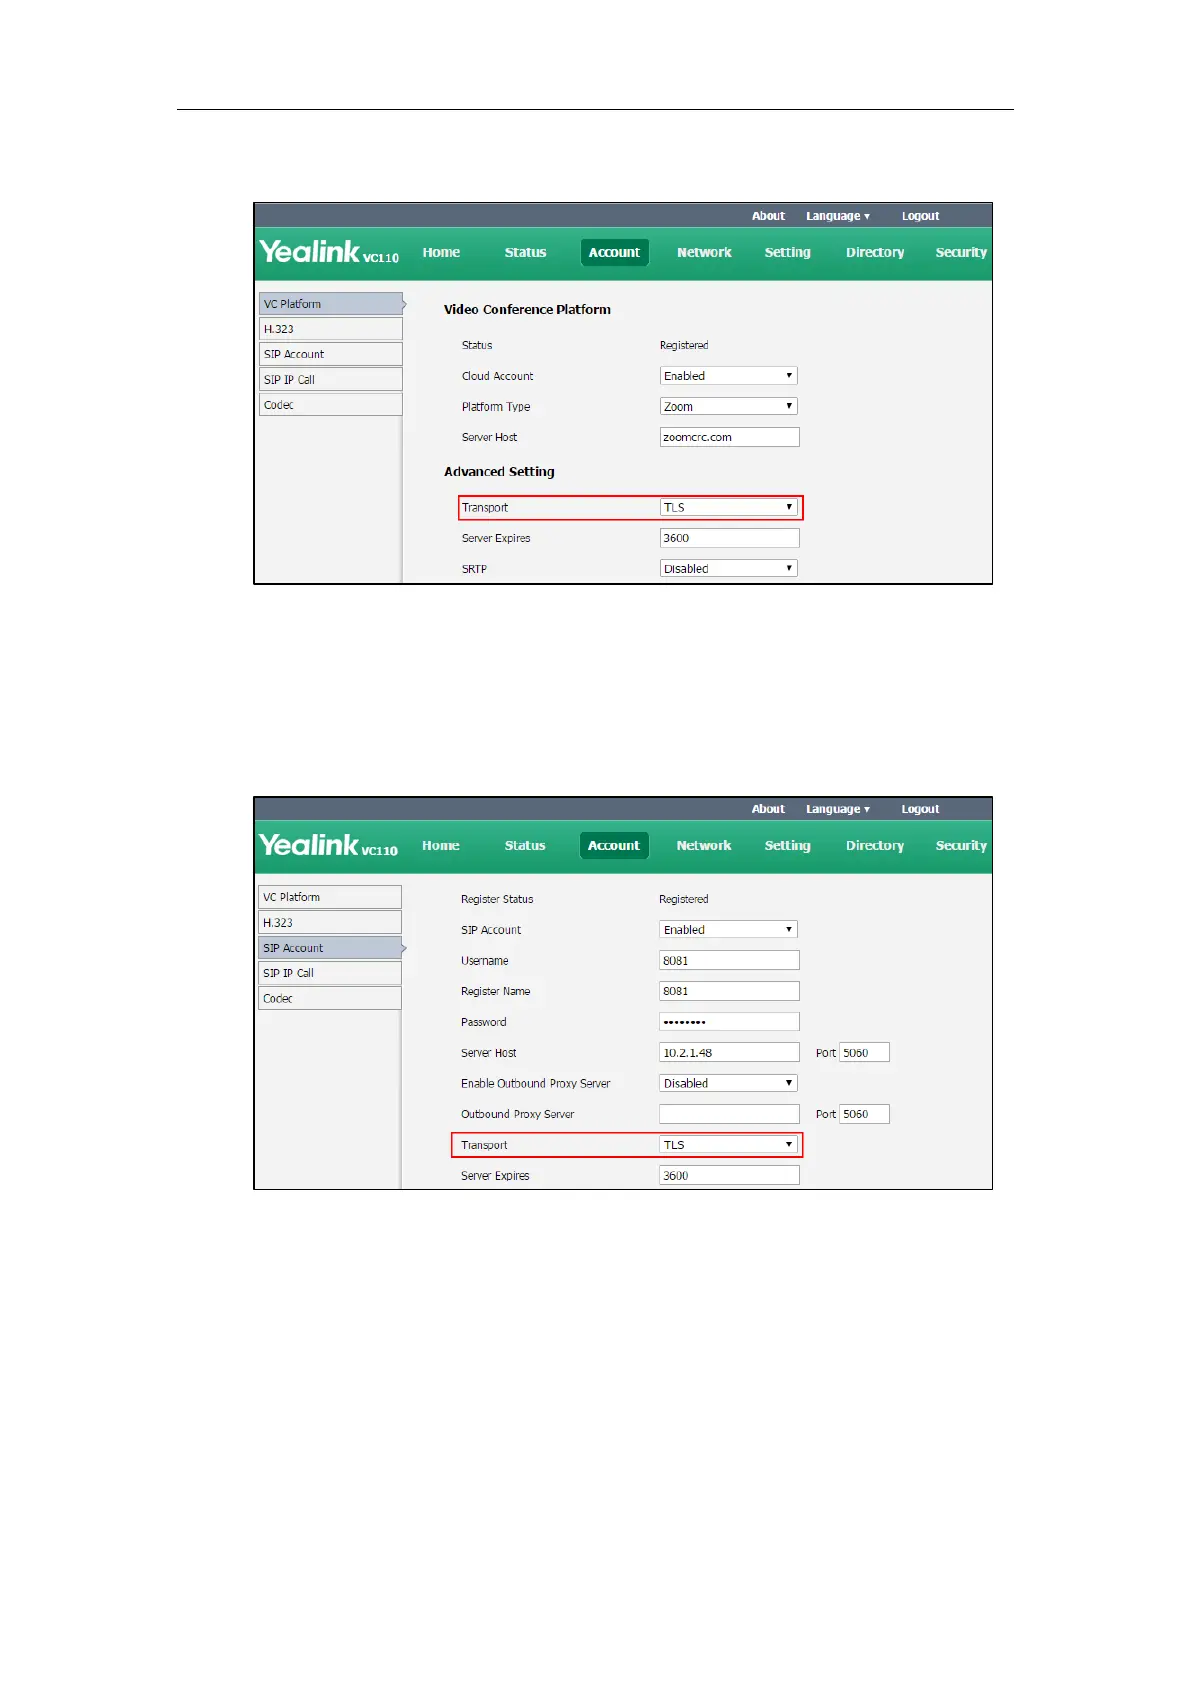This screenshot has height=1684, width=1191.
Task: Select Codec in bottom sidebar
Action: [x=330, y=998]
